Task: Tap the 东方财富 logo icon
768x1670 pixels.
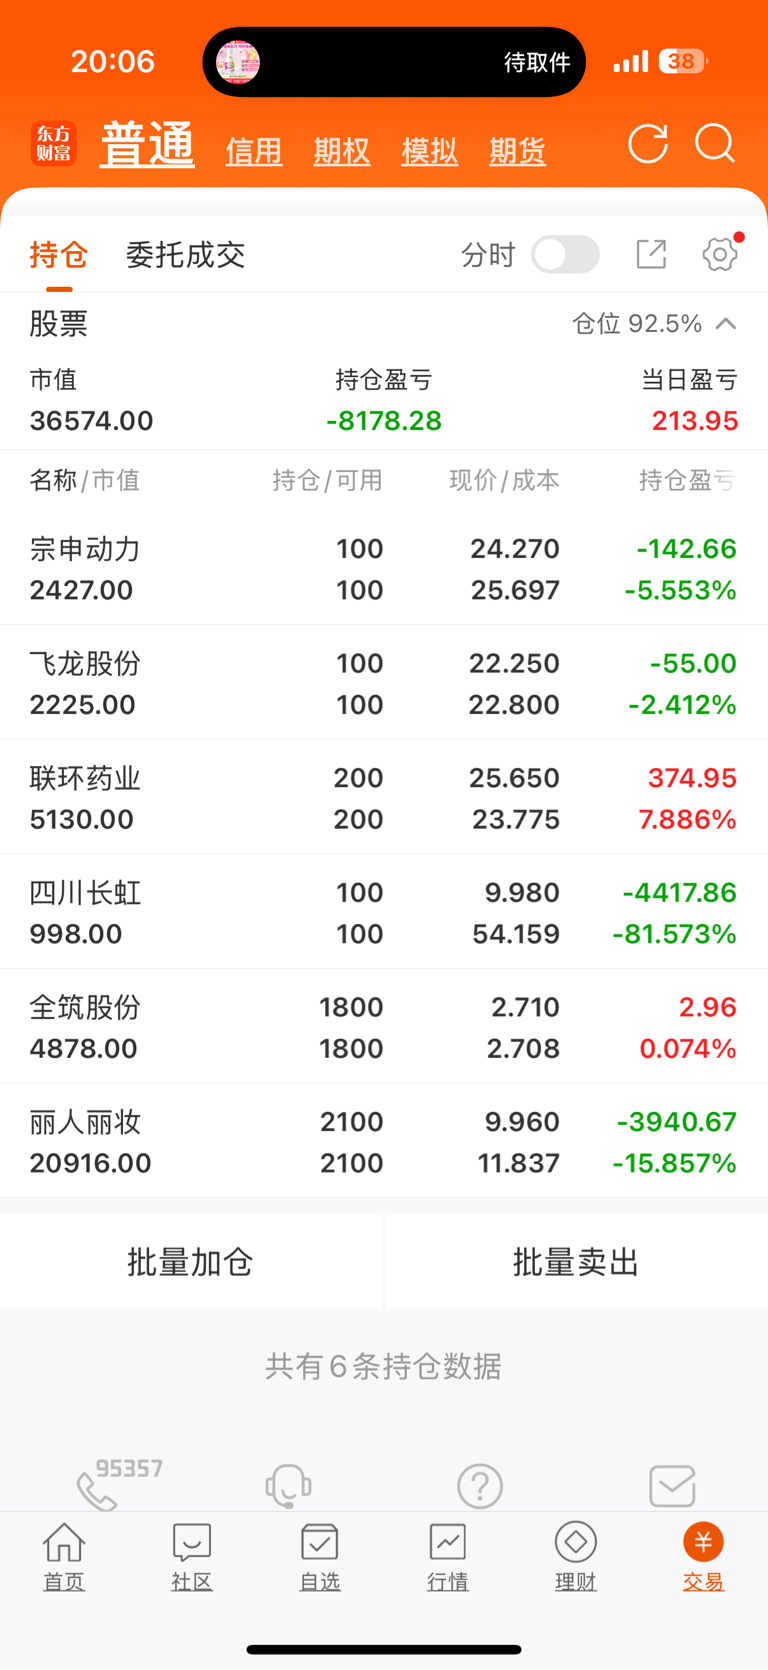Action: [54, 144]
